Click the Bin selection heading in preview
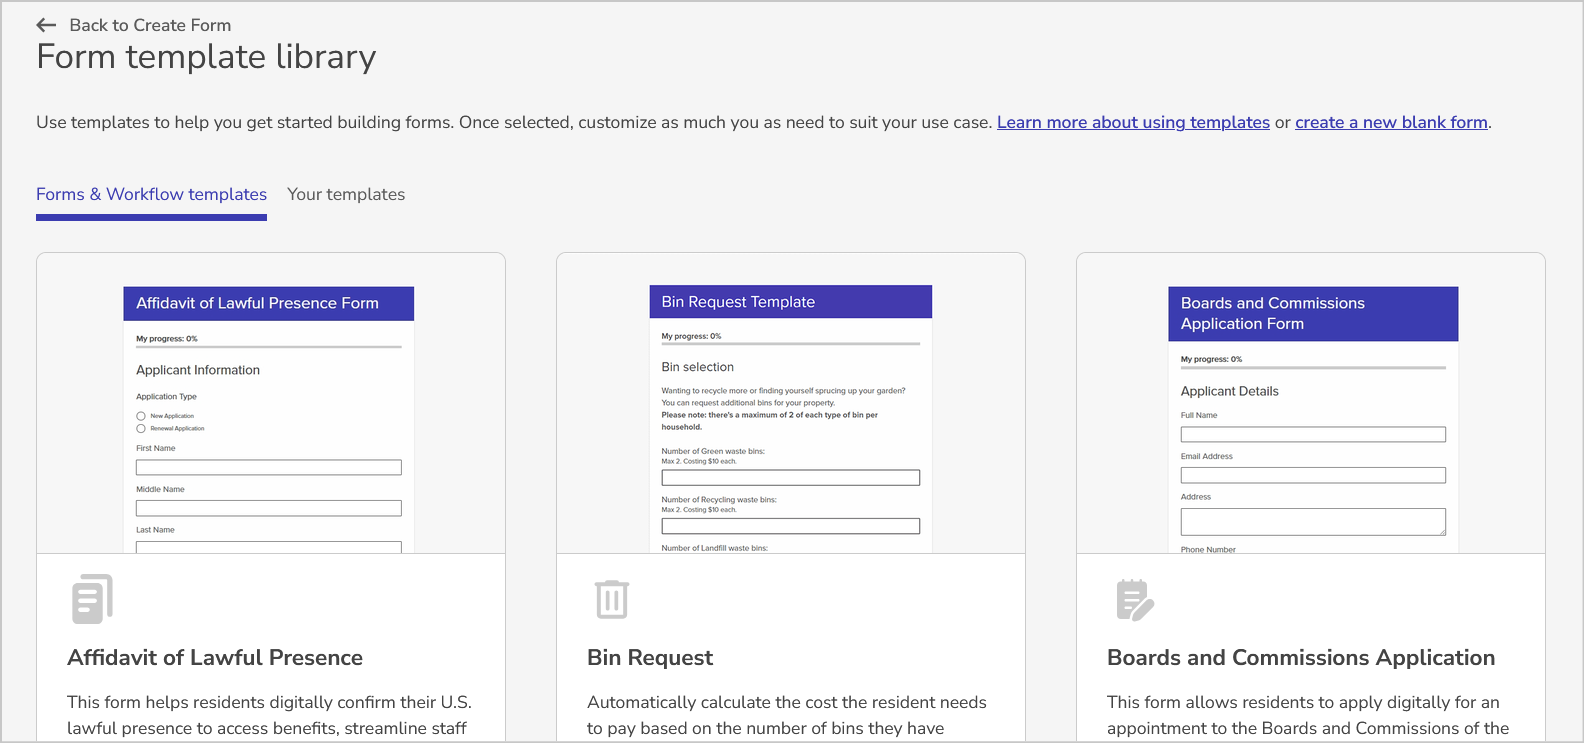Image resolution: width=1584 pixels, height=743 pixels. [698, 367]
